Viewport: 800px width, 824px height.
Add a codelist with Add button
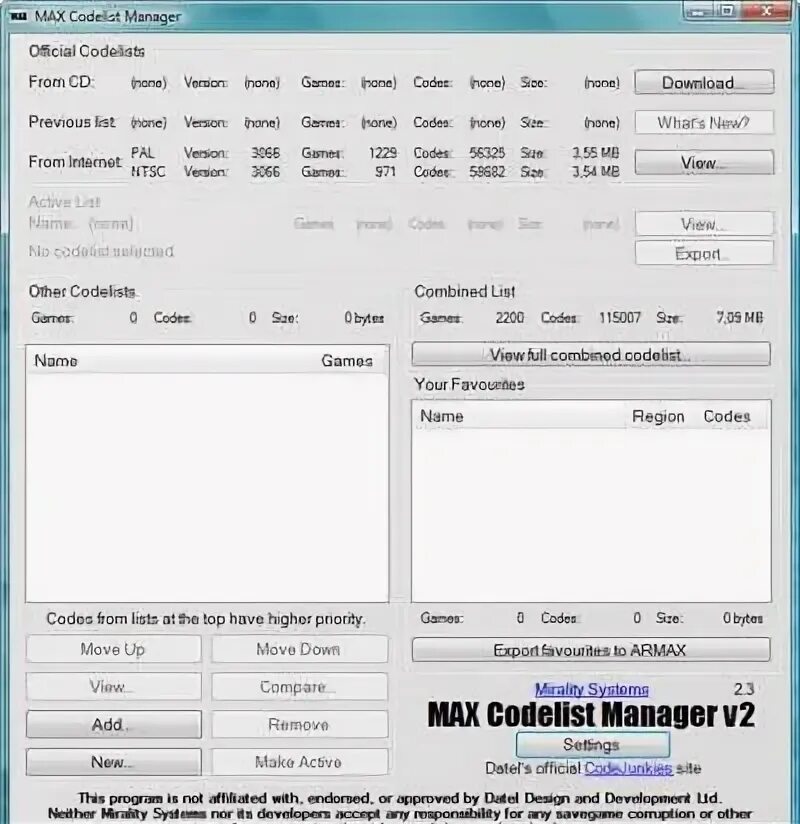click(114, 725)
